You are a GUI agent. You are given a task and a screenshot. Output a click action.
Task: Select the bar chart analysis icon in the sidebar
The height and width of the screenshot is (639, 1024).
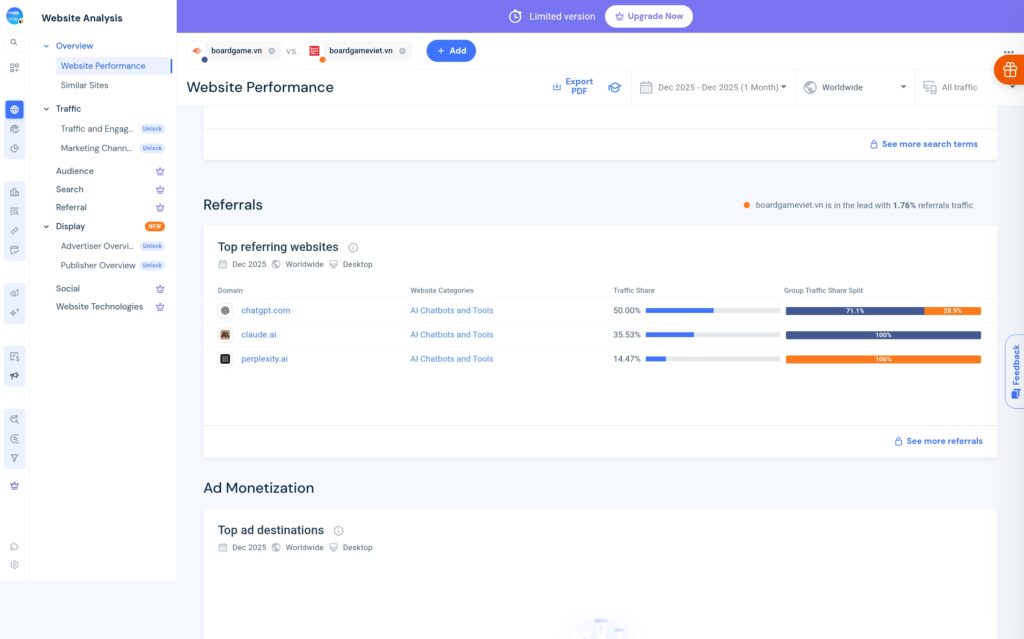(x=14, y=191)
